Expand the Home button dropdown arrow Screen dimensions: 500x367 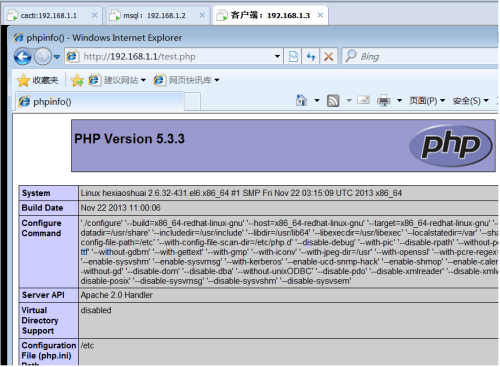click(317, 100)
